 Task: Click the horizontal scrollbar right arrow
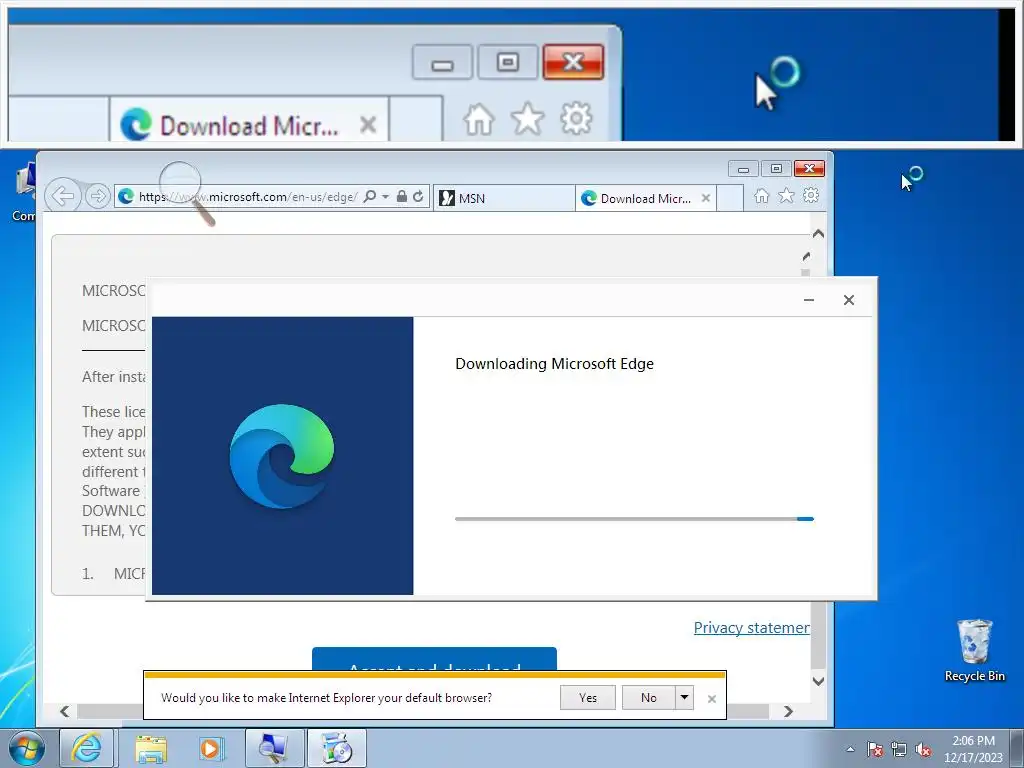point(788,711)
